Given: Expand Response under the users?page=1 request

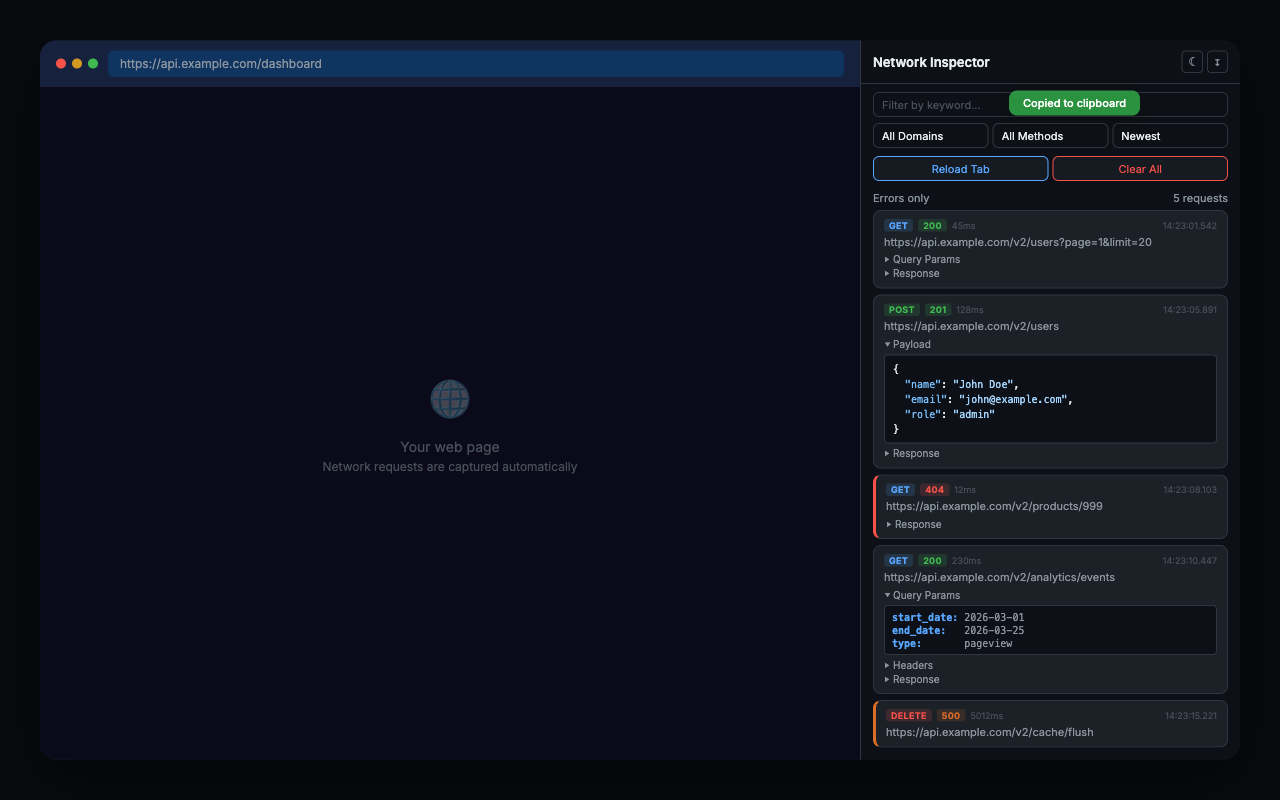Looking at the screenshot, I should pos(912,273).
